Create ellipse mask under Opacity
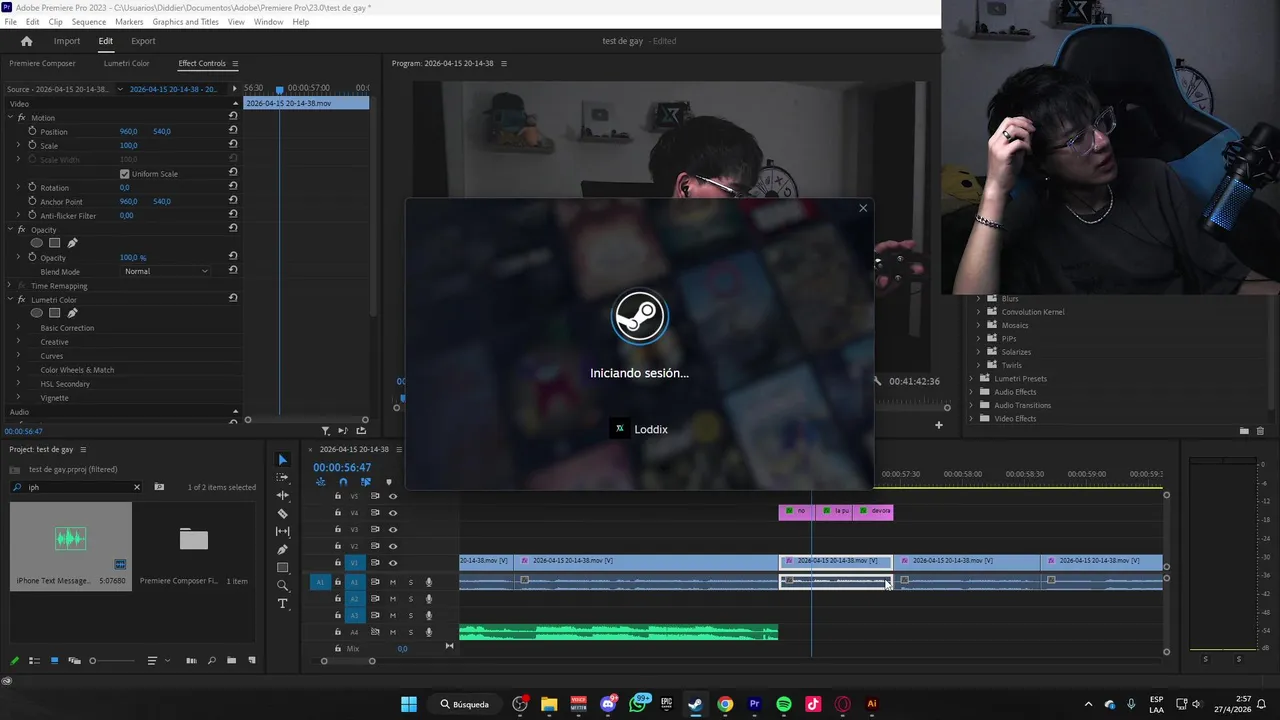Screen dimensions: 1280x720 (x=37, y=243)
